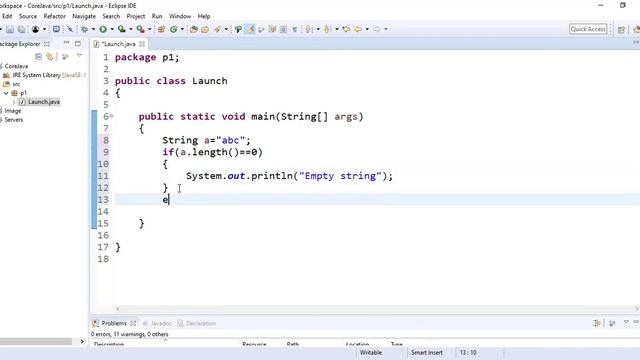The width and height of the screenshot is (640, 360).
Task: Click the Next Annotation icon
Action: coord(309,29)
